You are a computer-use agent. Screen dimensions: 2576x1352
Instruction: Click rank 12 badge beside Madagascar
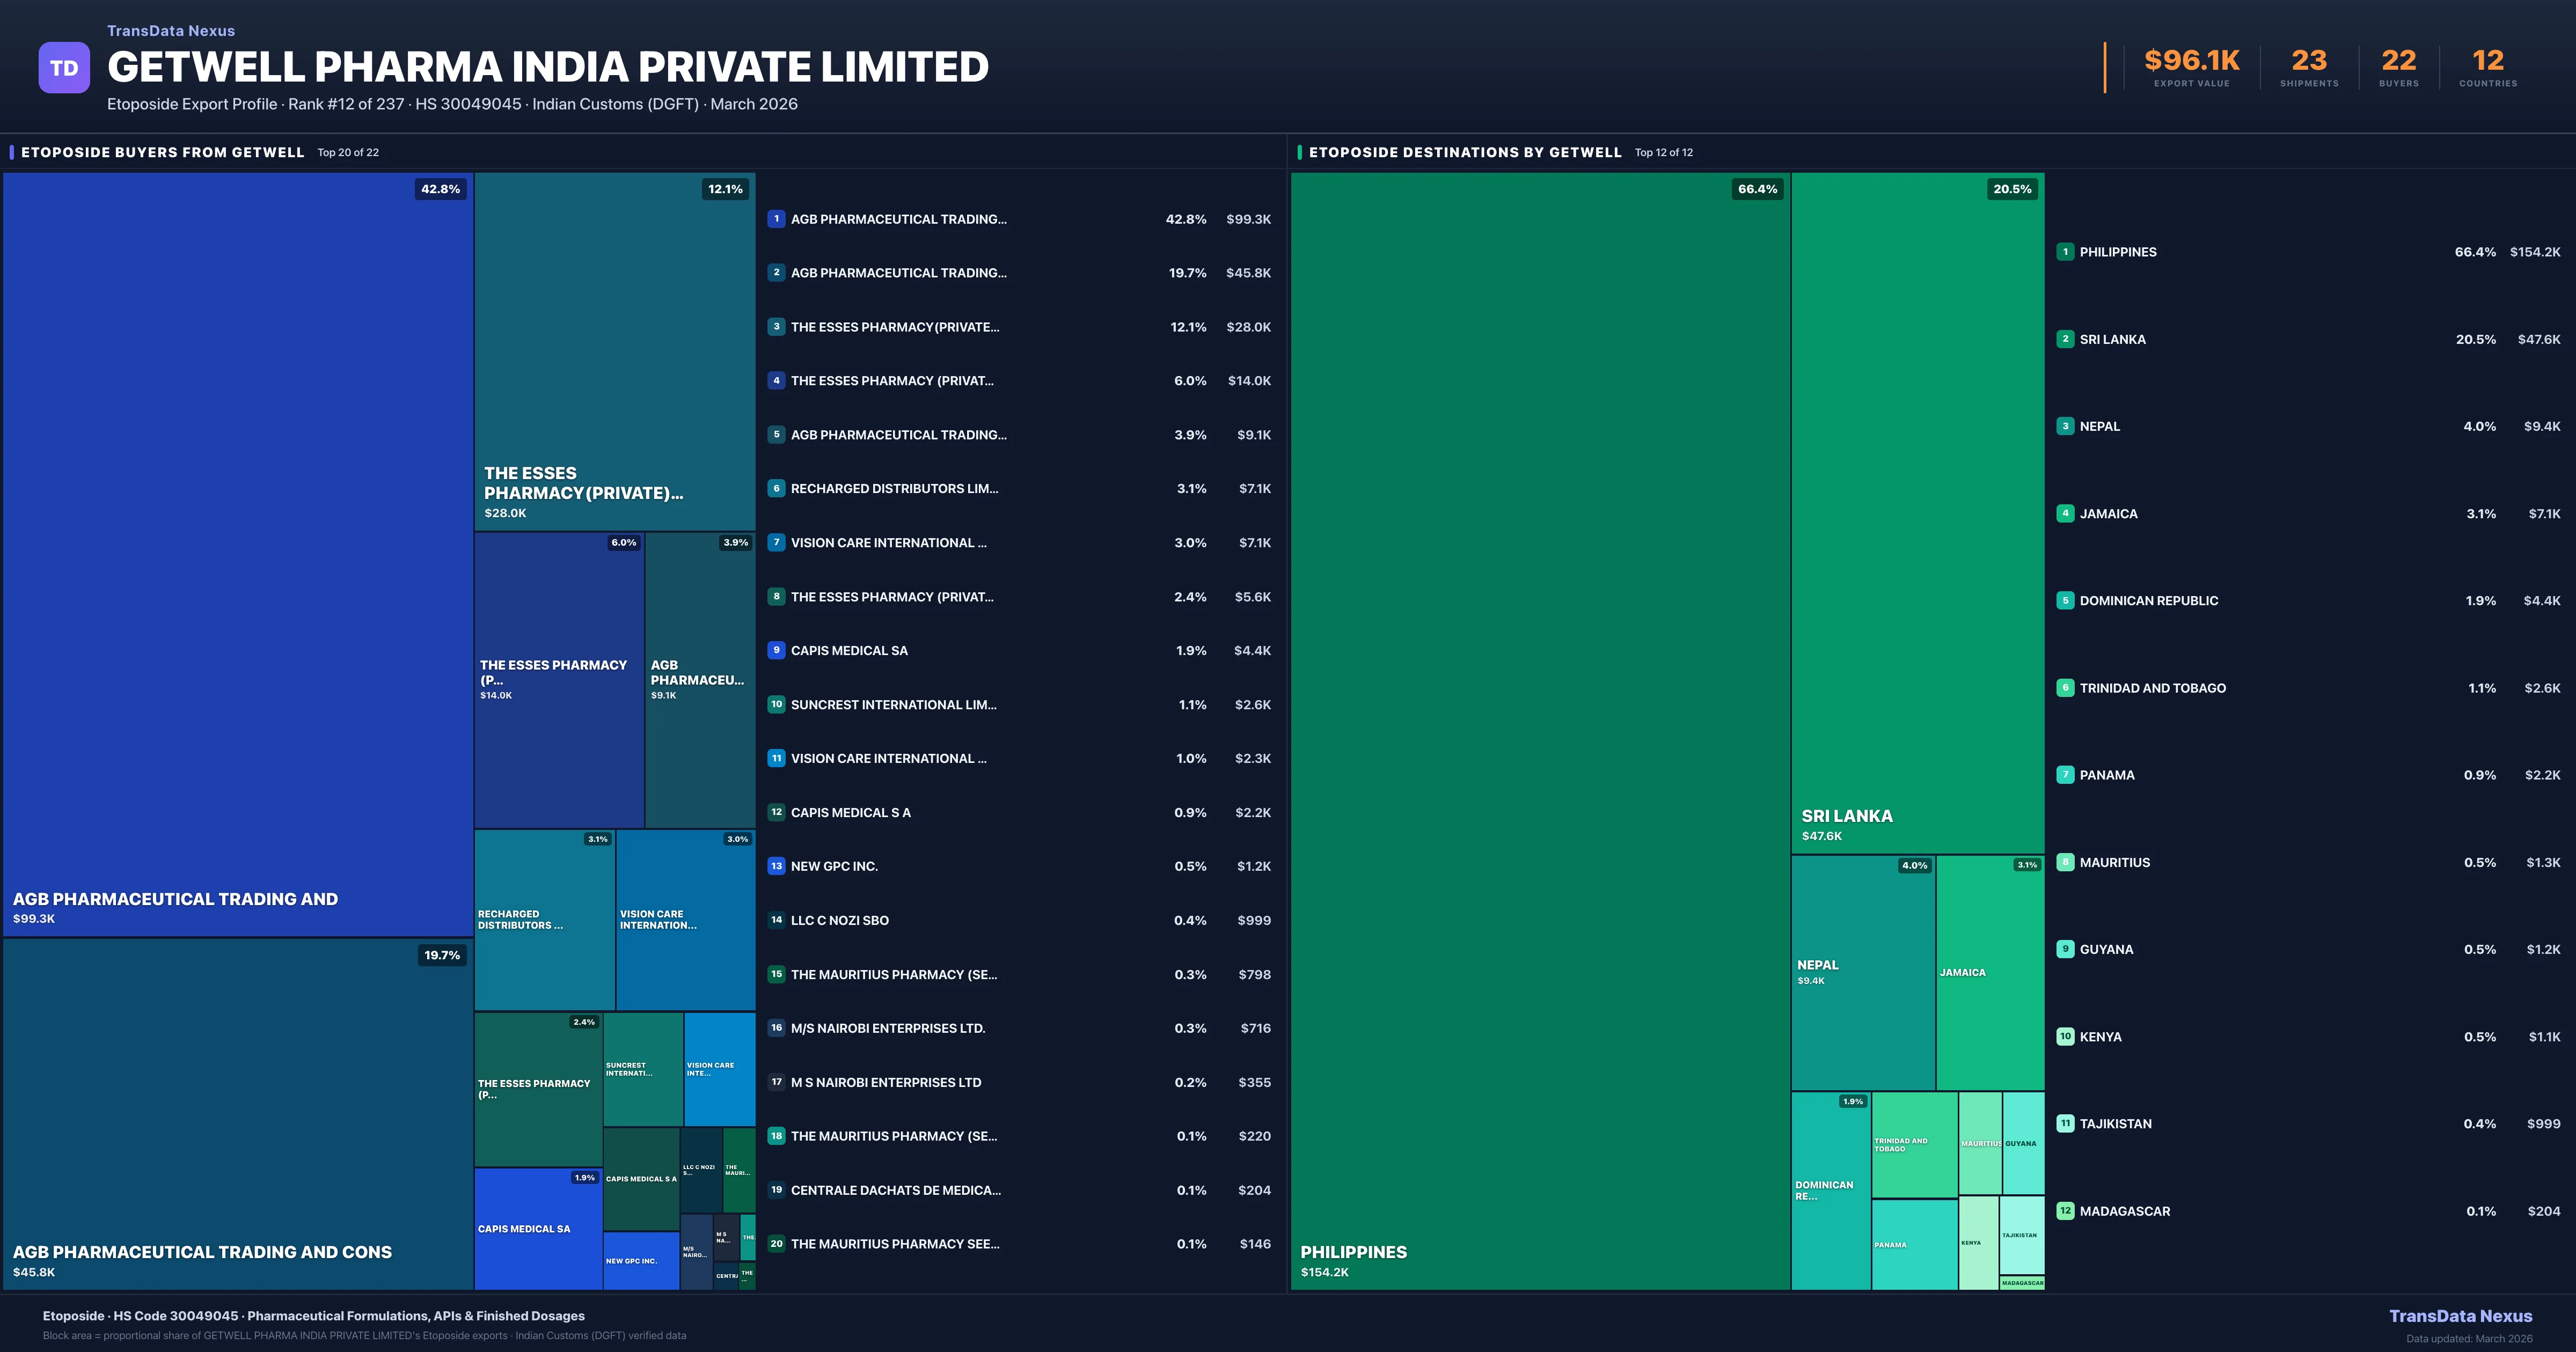2065,1211
